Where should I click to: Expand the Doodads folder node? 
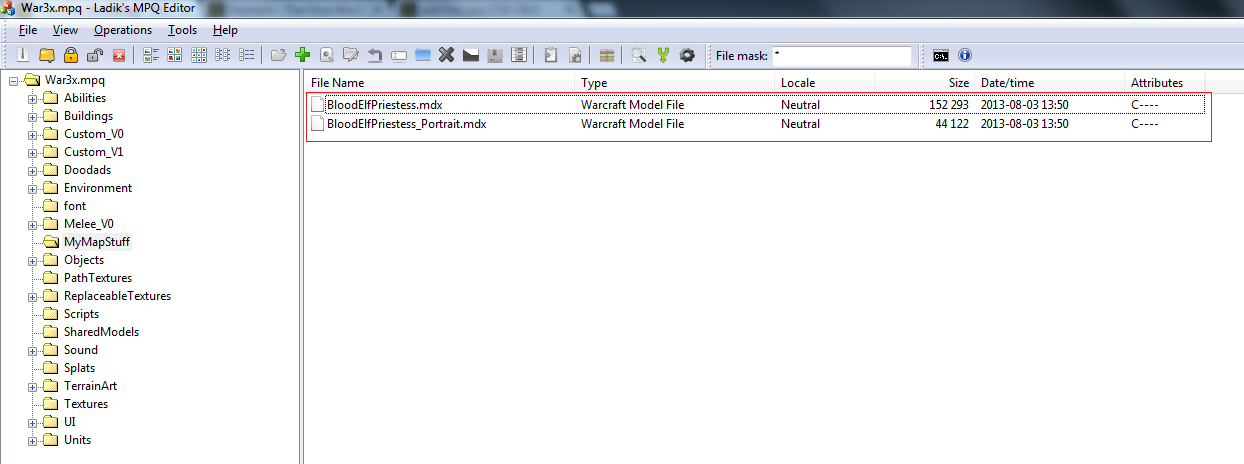tap(33, 170)
